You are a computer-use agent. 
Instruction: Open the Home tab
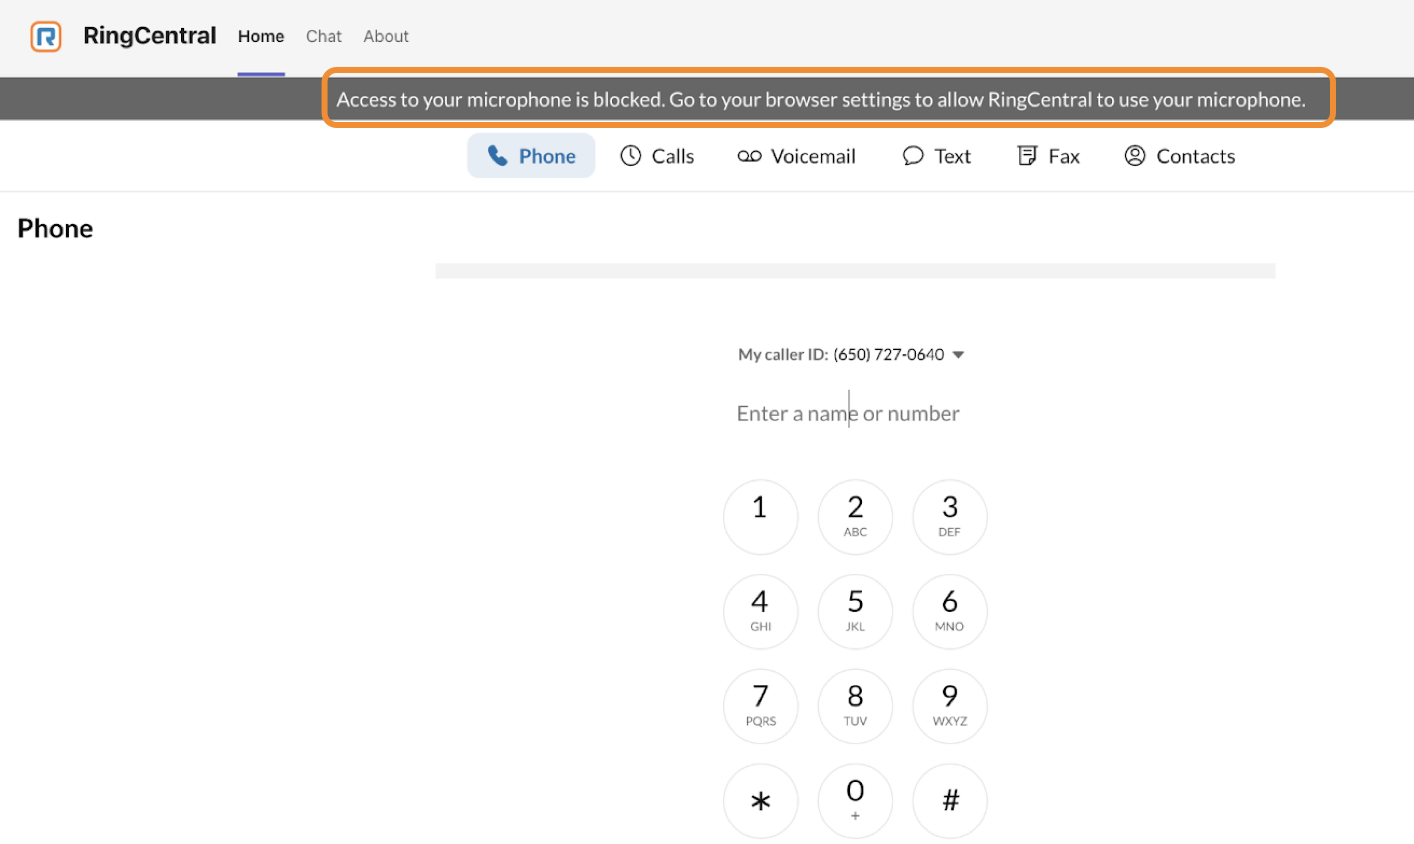(x=261, y=37)
